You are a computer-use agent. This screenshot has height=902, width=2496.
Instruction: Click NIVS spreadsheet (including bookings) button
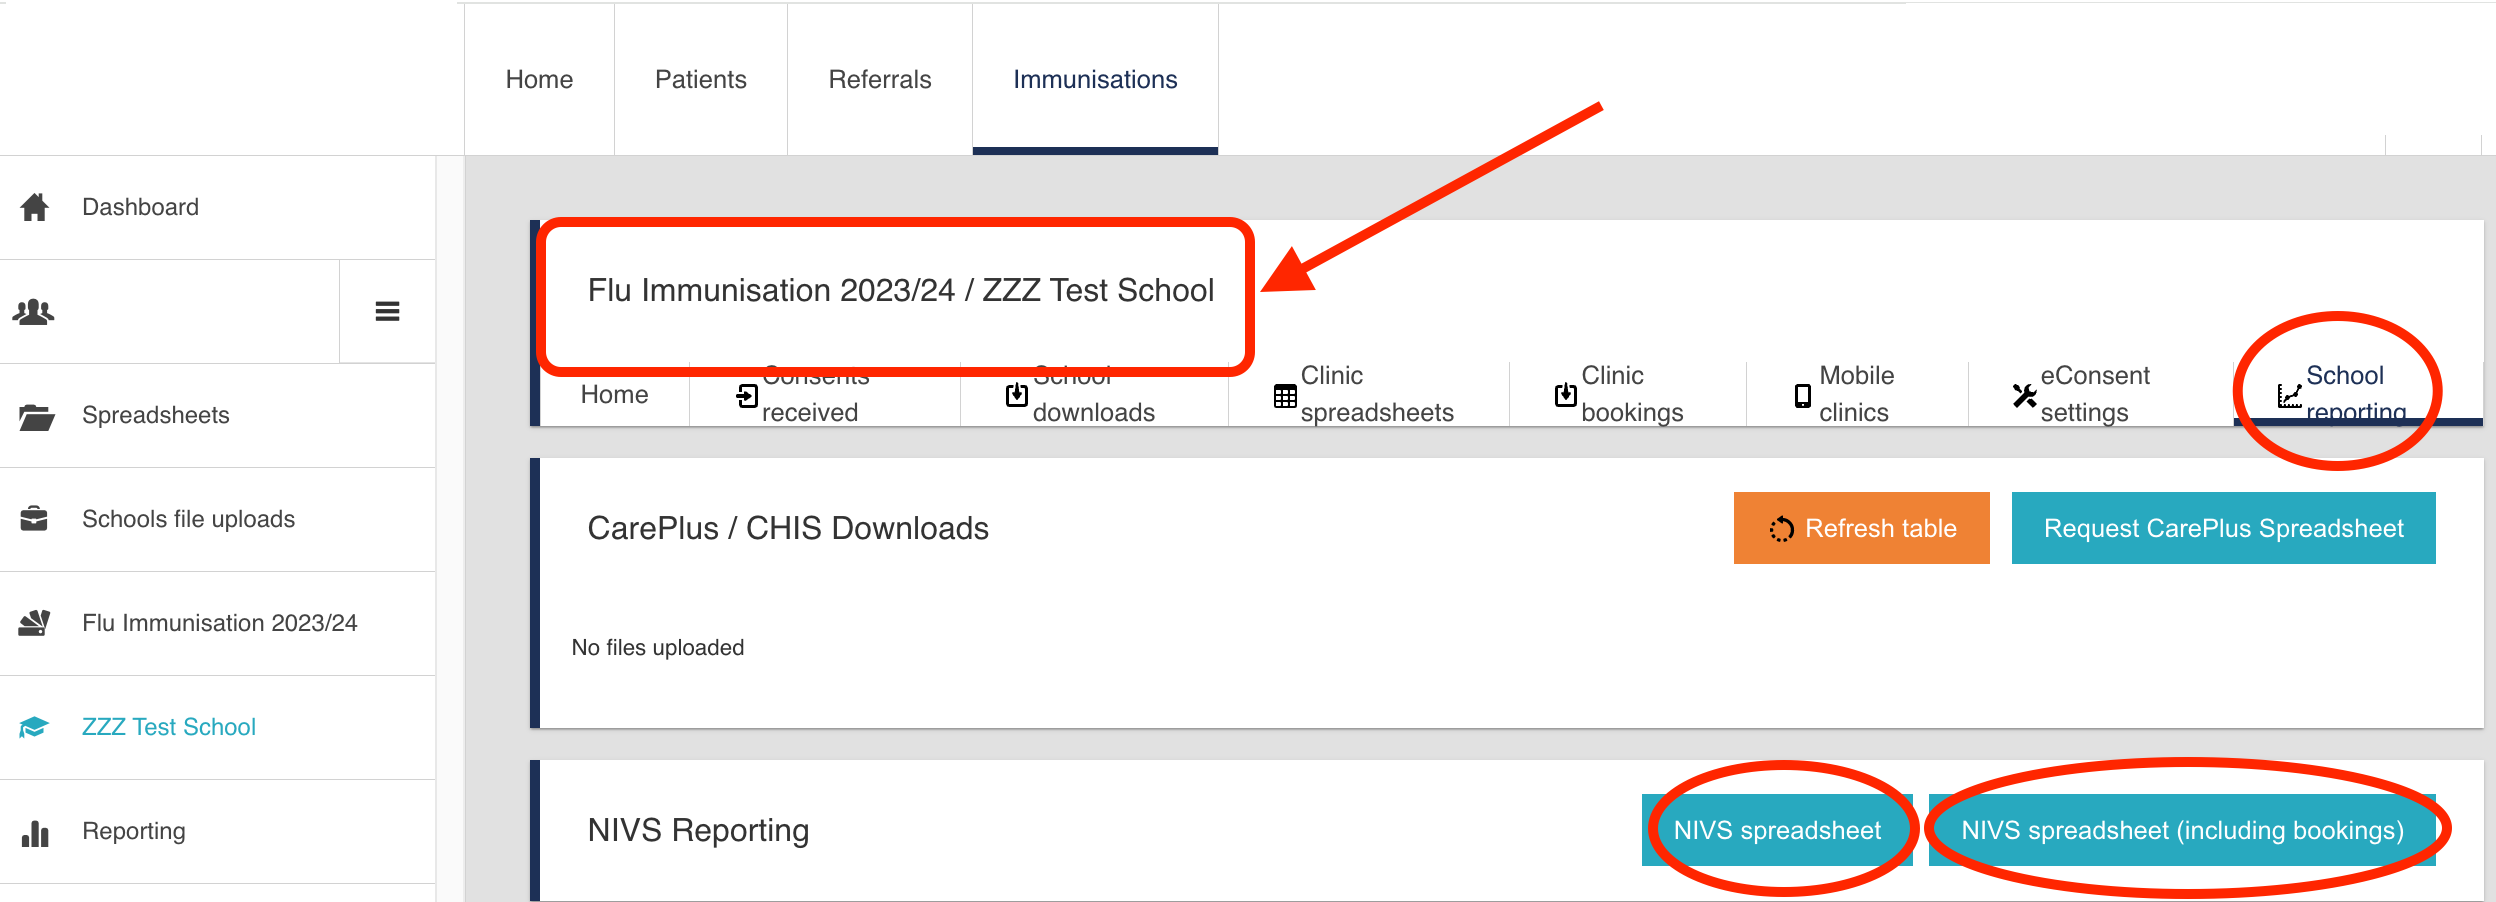(2182, 830)
